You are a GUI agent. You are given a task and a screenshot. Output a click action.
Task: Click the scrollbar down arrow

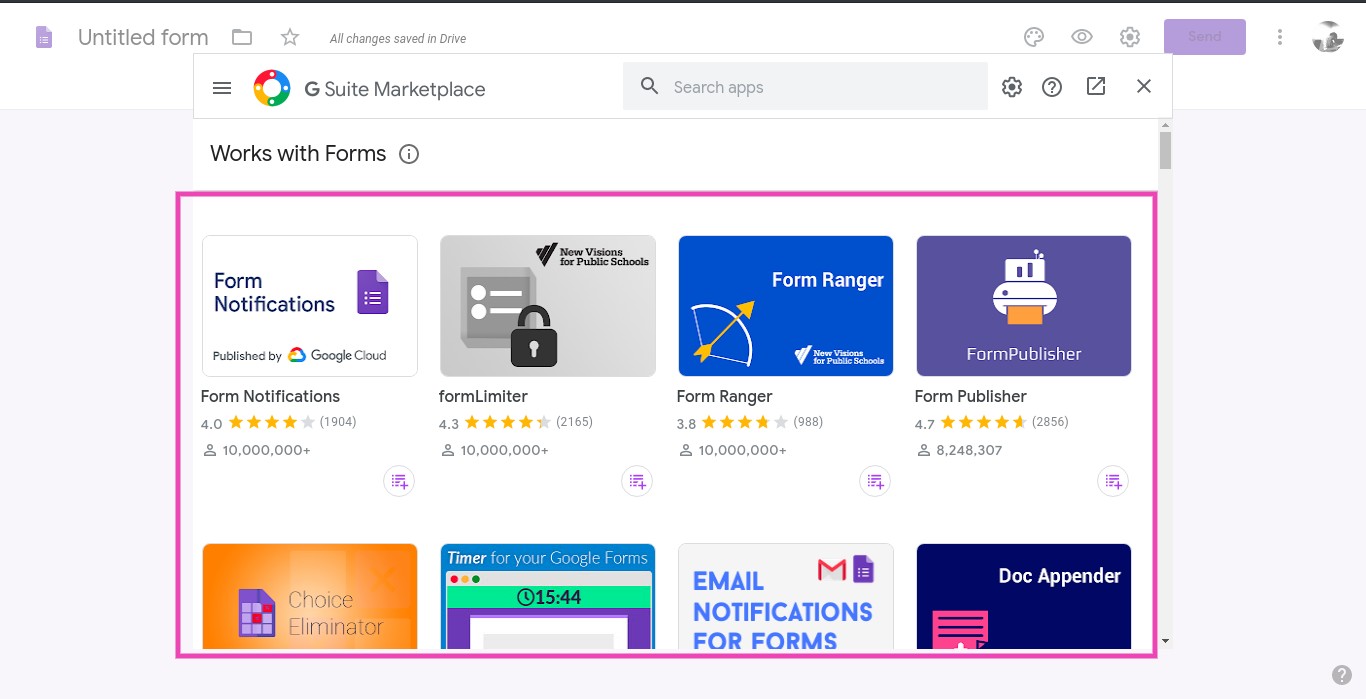click(1165, 641)
